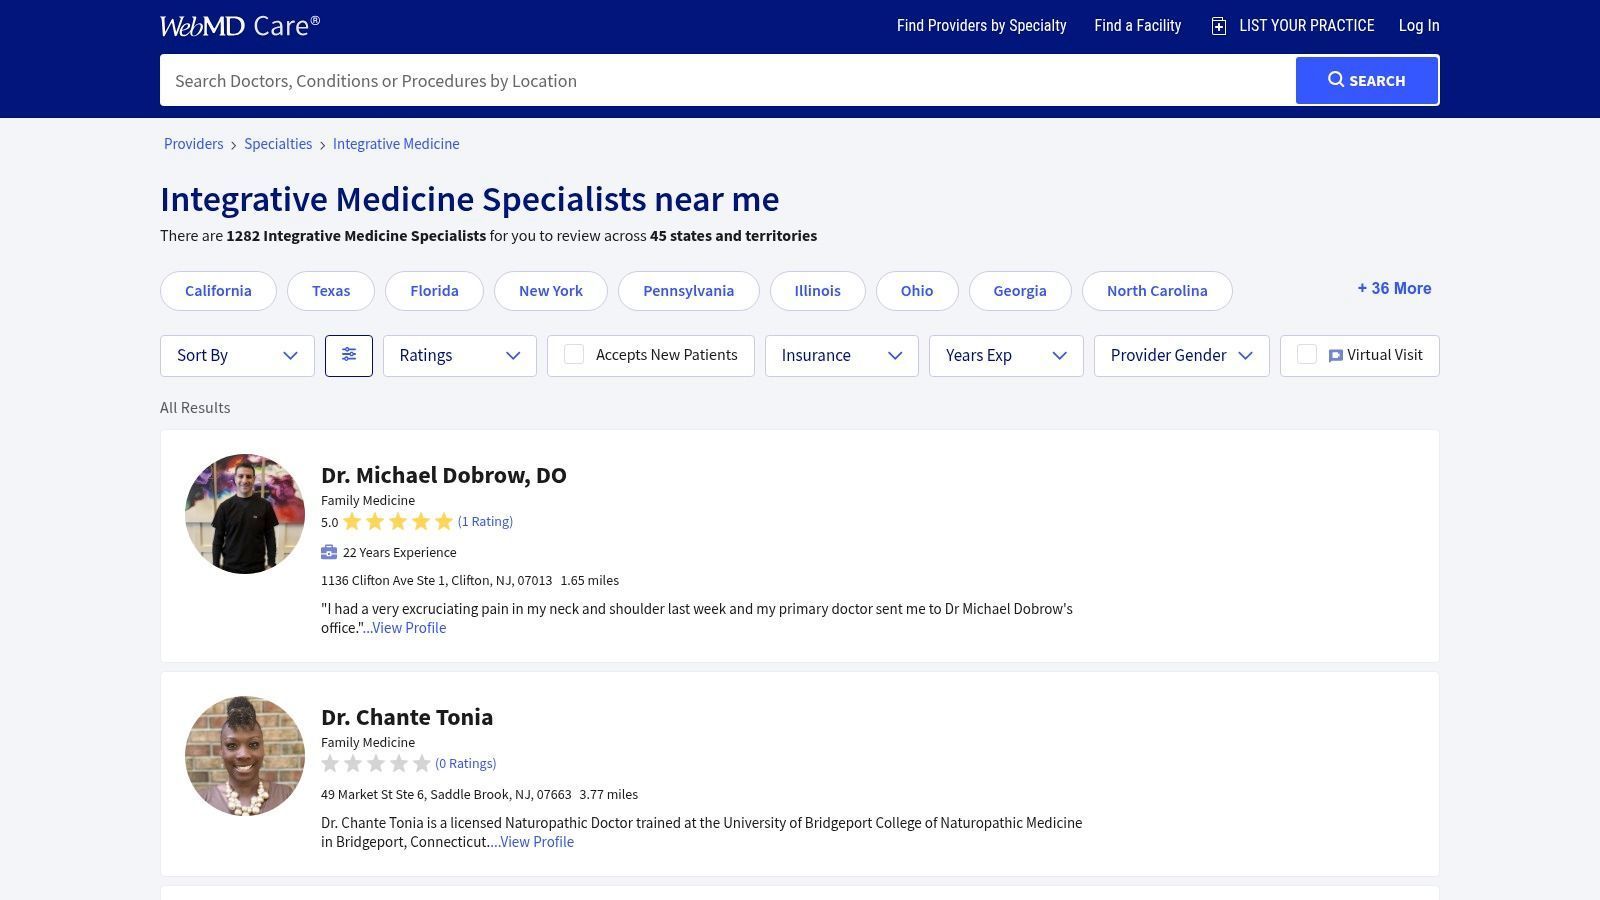The image size is (1600, 900).
Task: Go to Find a Facility
Action: [x=1137, y=26]
